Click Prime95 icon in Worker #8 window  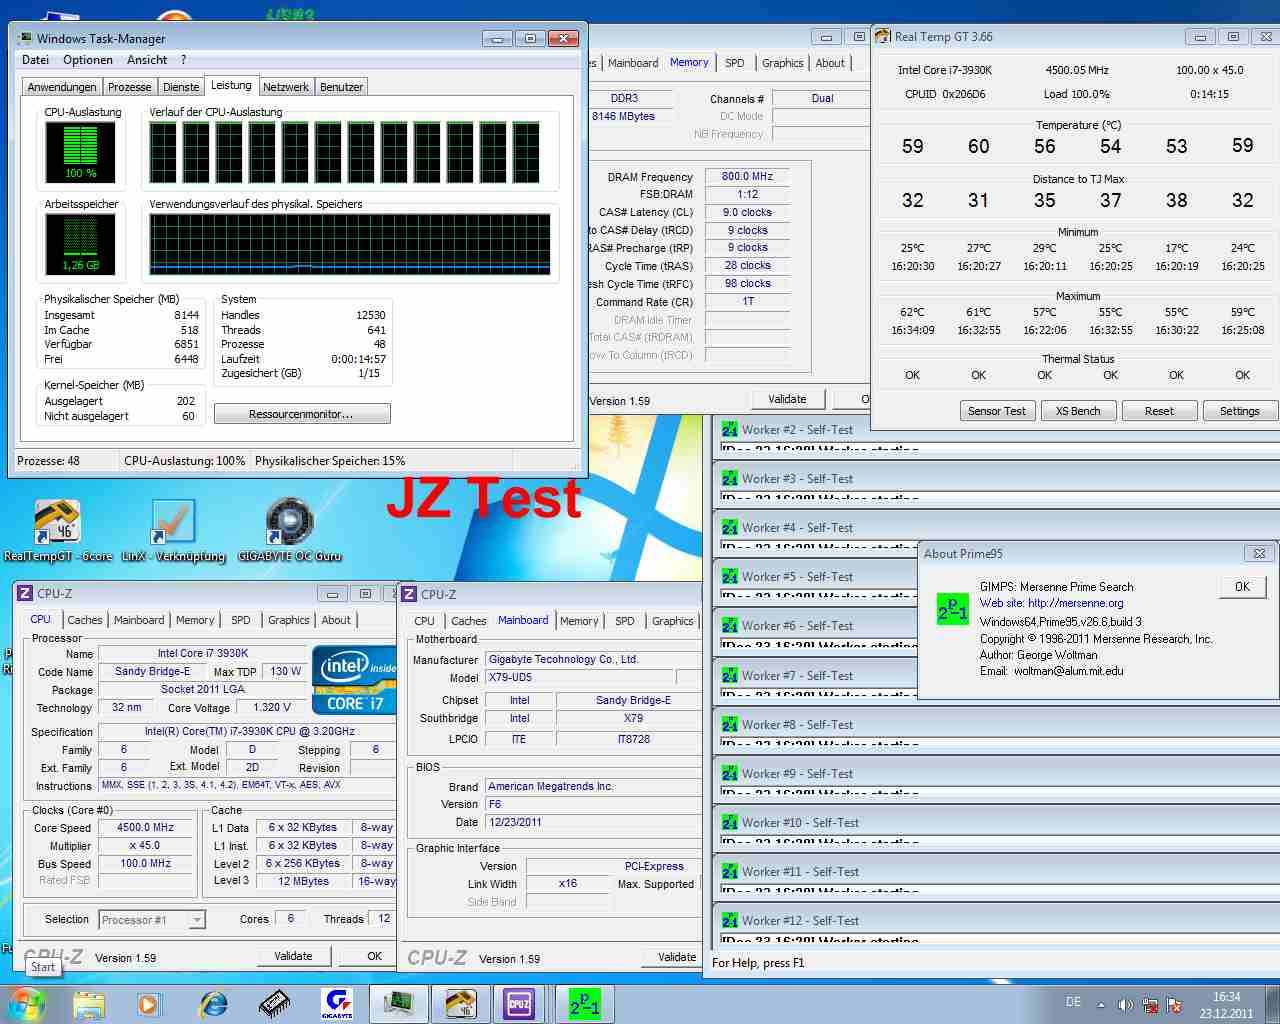pos(730,725)
